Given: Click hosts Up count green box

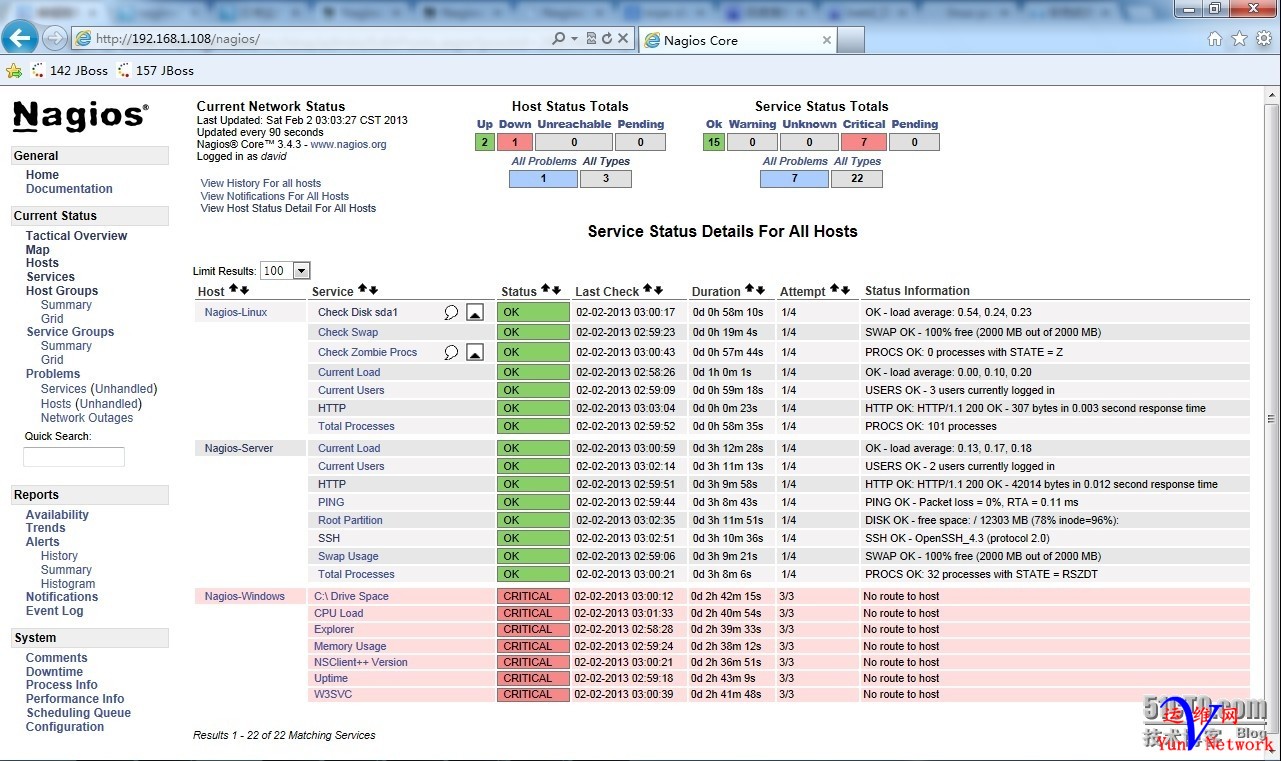Looking at the screenshot, I should pyautogui.click(x=485, y=142).
